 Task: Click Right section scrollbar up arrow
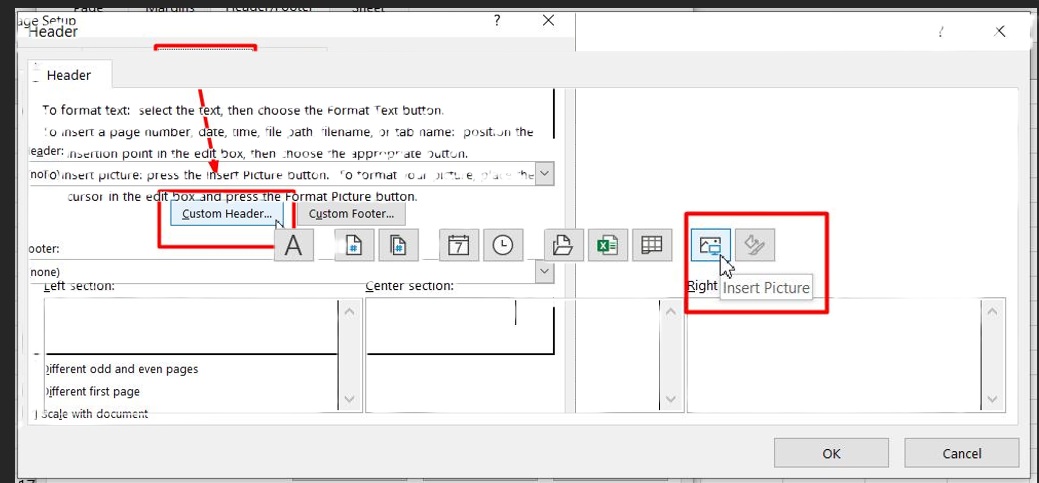[992, 311]
